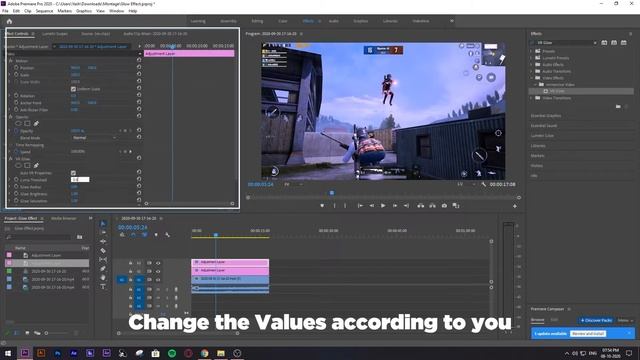Switch to Editing workspace tab
640x360 pixels.
(x=257, y=21)
